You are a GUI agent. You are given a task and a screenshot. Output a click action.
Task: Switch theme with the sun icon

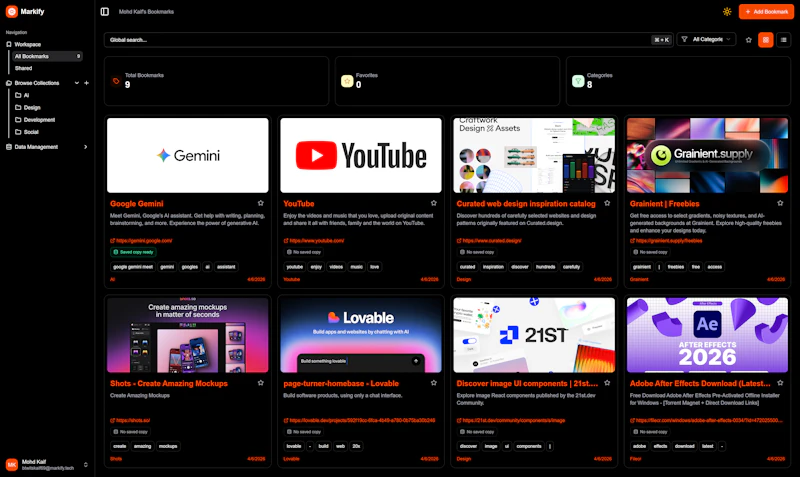tap(727, 11)
